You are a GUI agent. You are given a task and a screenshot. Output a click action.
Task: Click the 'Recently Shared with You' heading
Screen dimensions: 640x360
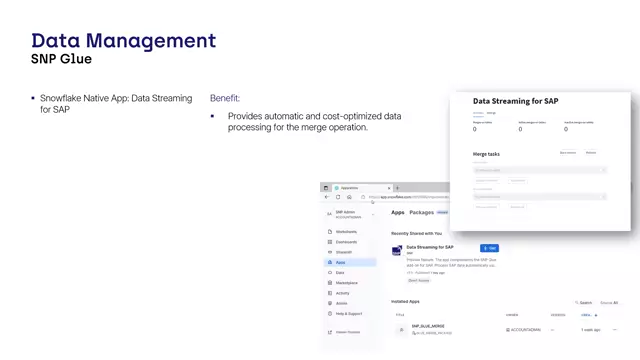(416, 233)
